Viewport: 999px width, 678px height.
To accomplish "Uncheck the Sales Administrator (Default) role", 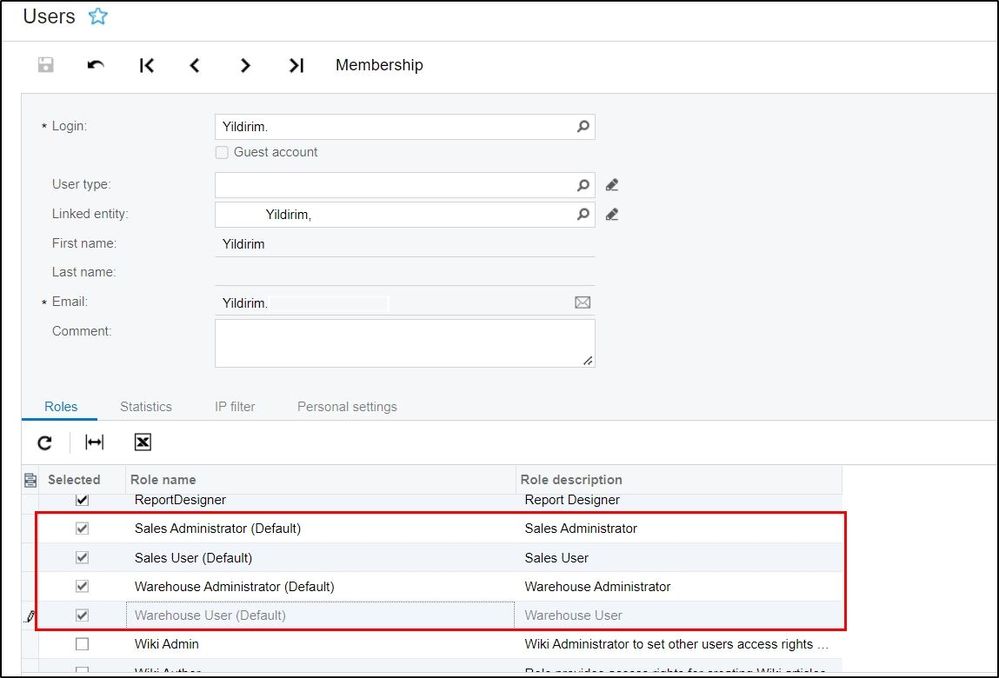I will click(82, 528).
